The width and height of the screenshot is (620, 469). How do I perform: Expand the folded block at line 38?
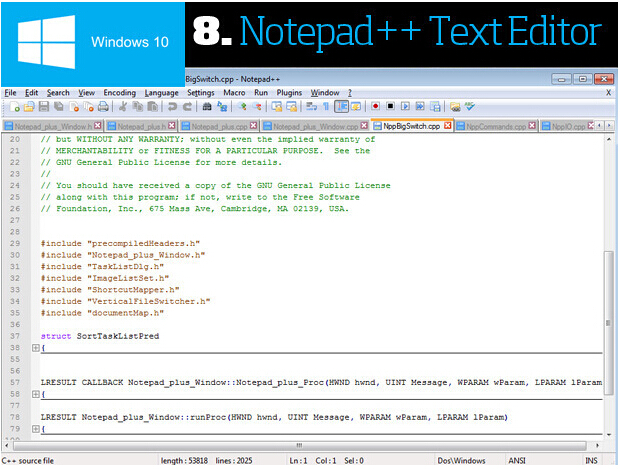click(x=35, y=348)
